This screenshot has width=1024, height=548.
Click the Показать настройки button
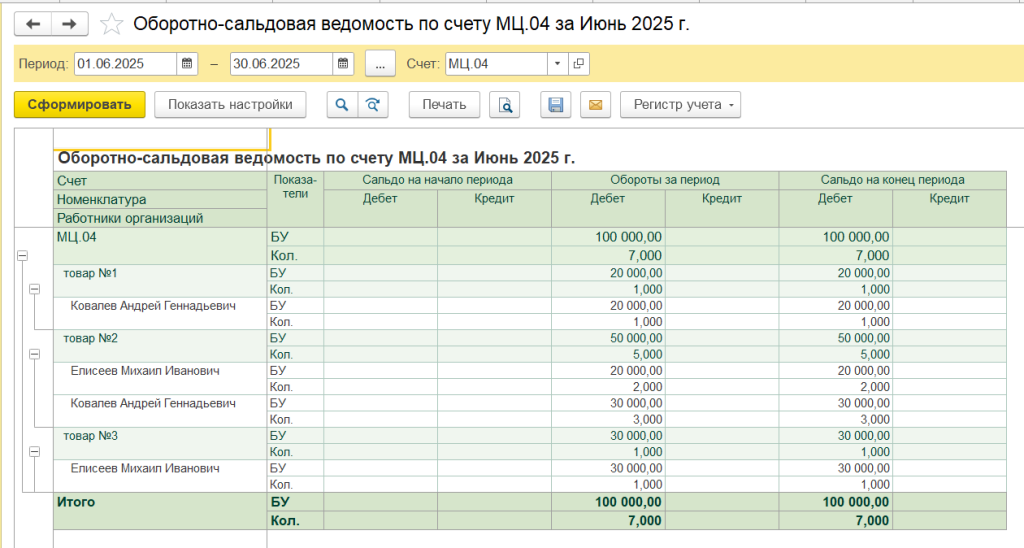tap(230, 104)
